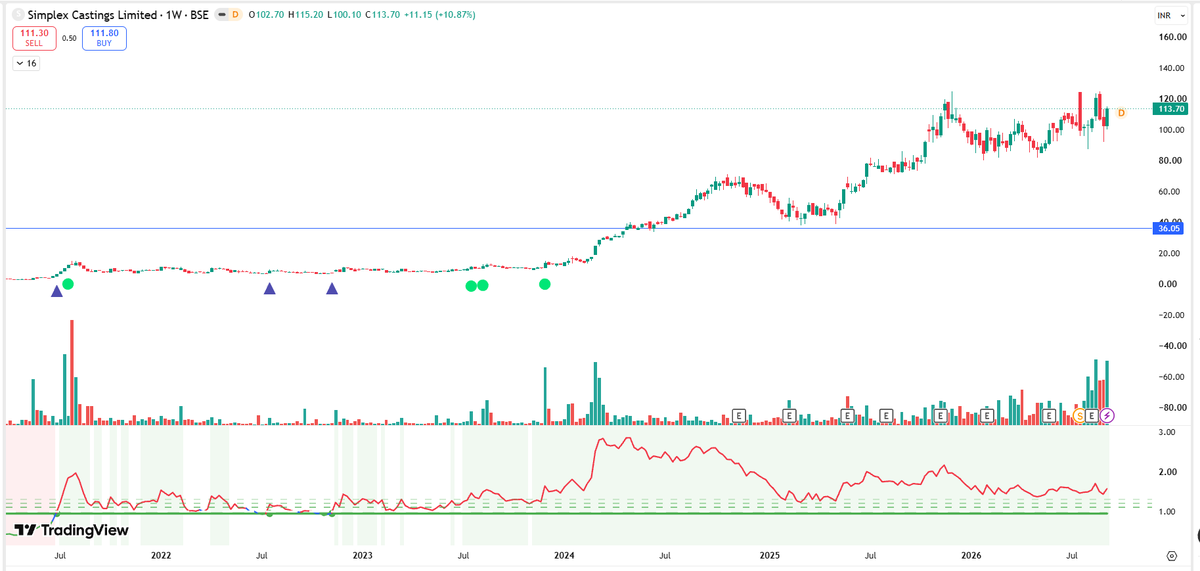Click the orange D data-delay badge beside BSE
This screenshot has height=571, width=1200.
tap(234, 16)
